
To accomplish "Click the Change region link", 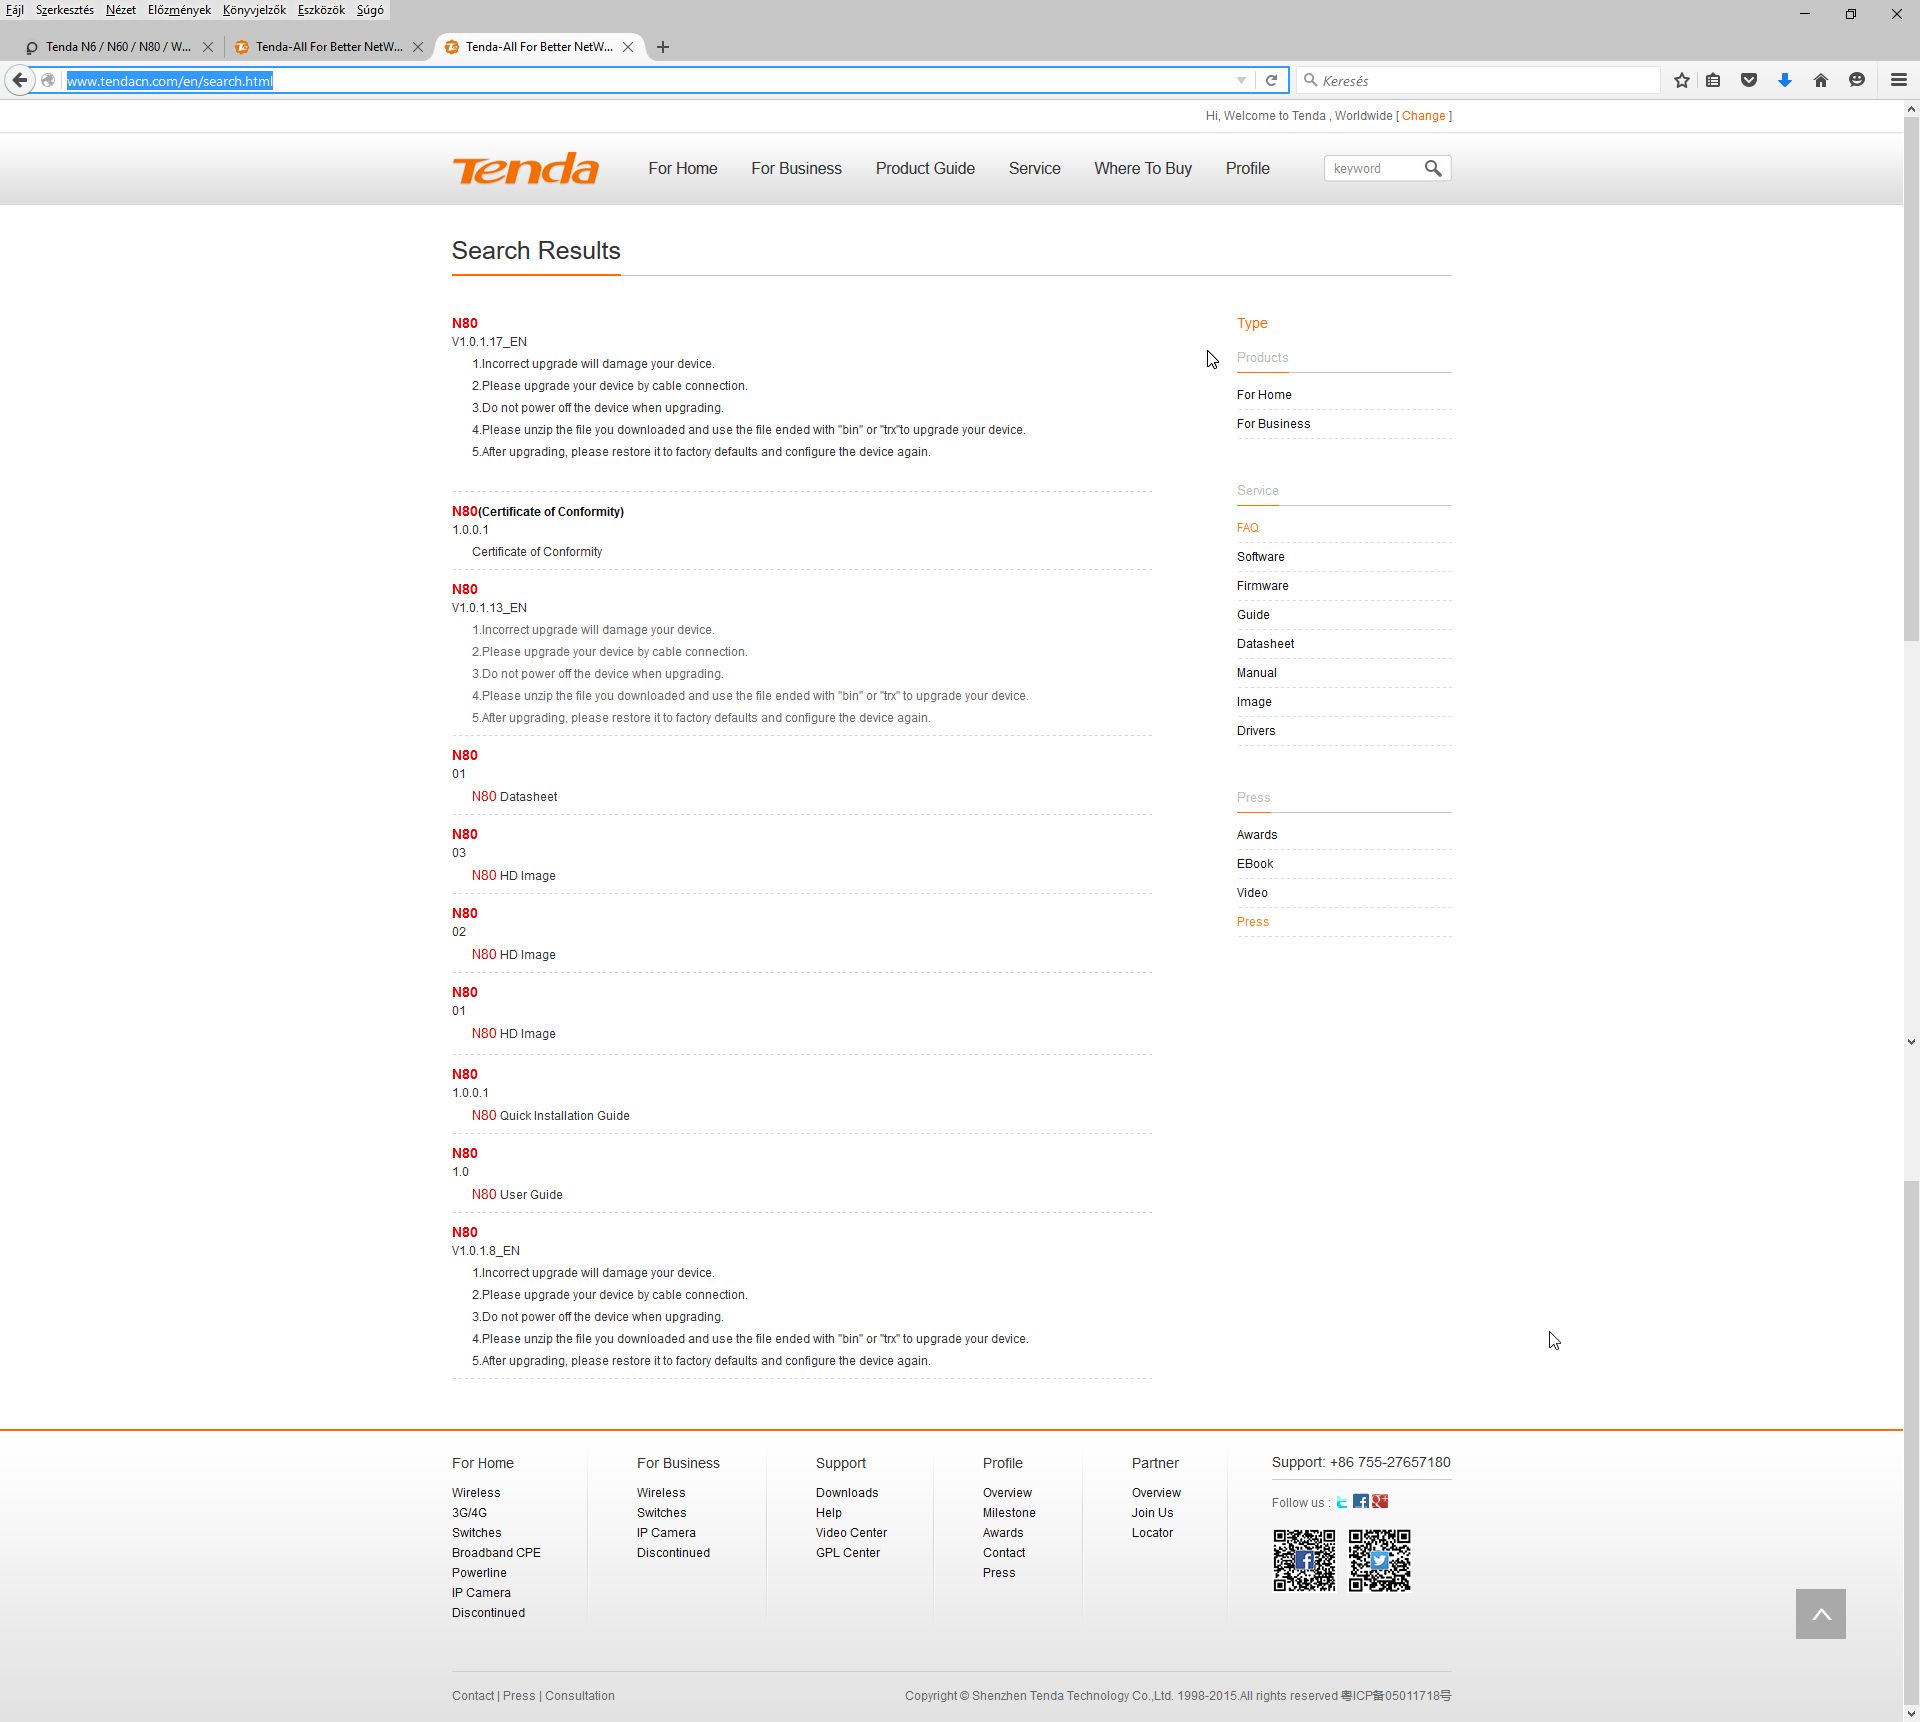I will 1424,116.
